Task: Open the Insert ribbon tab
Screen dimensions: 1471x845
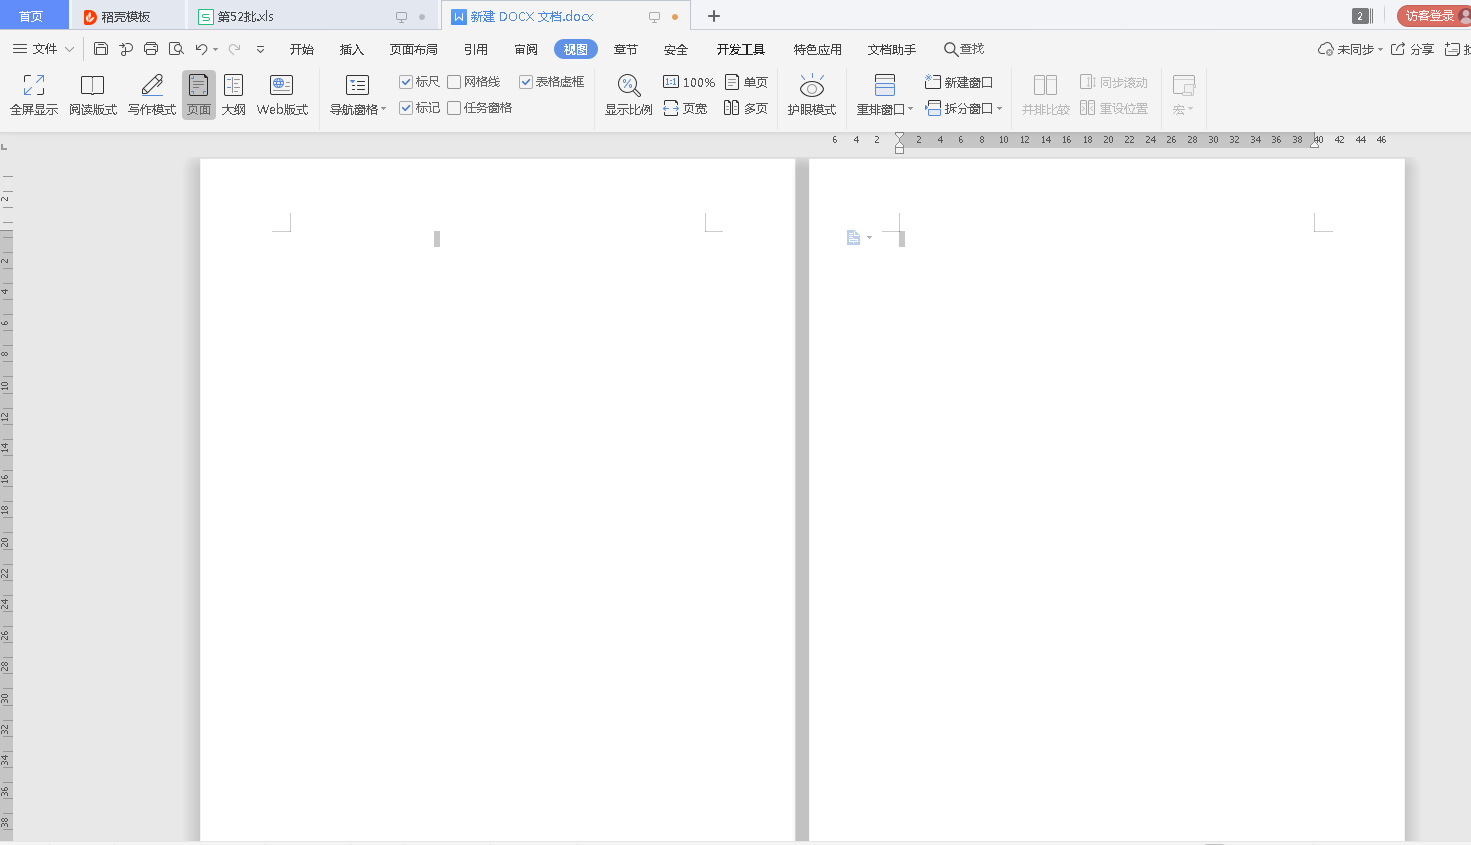Action: 351,49
